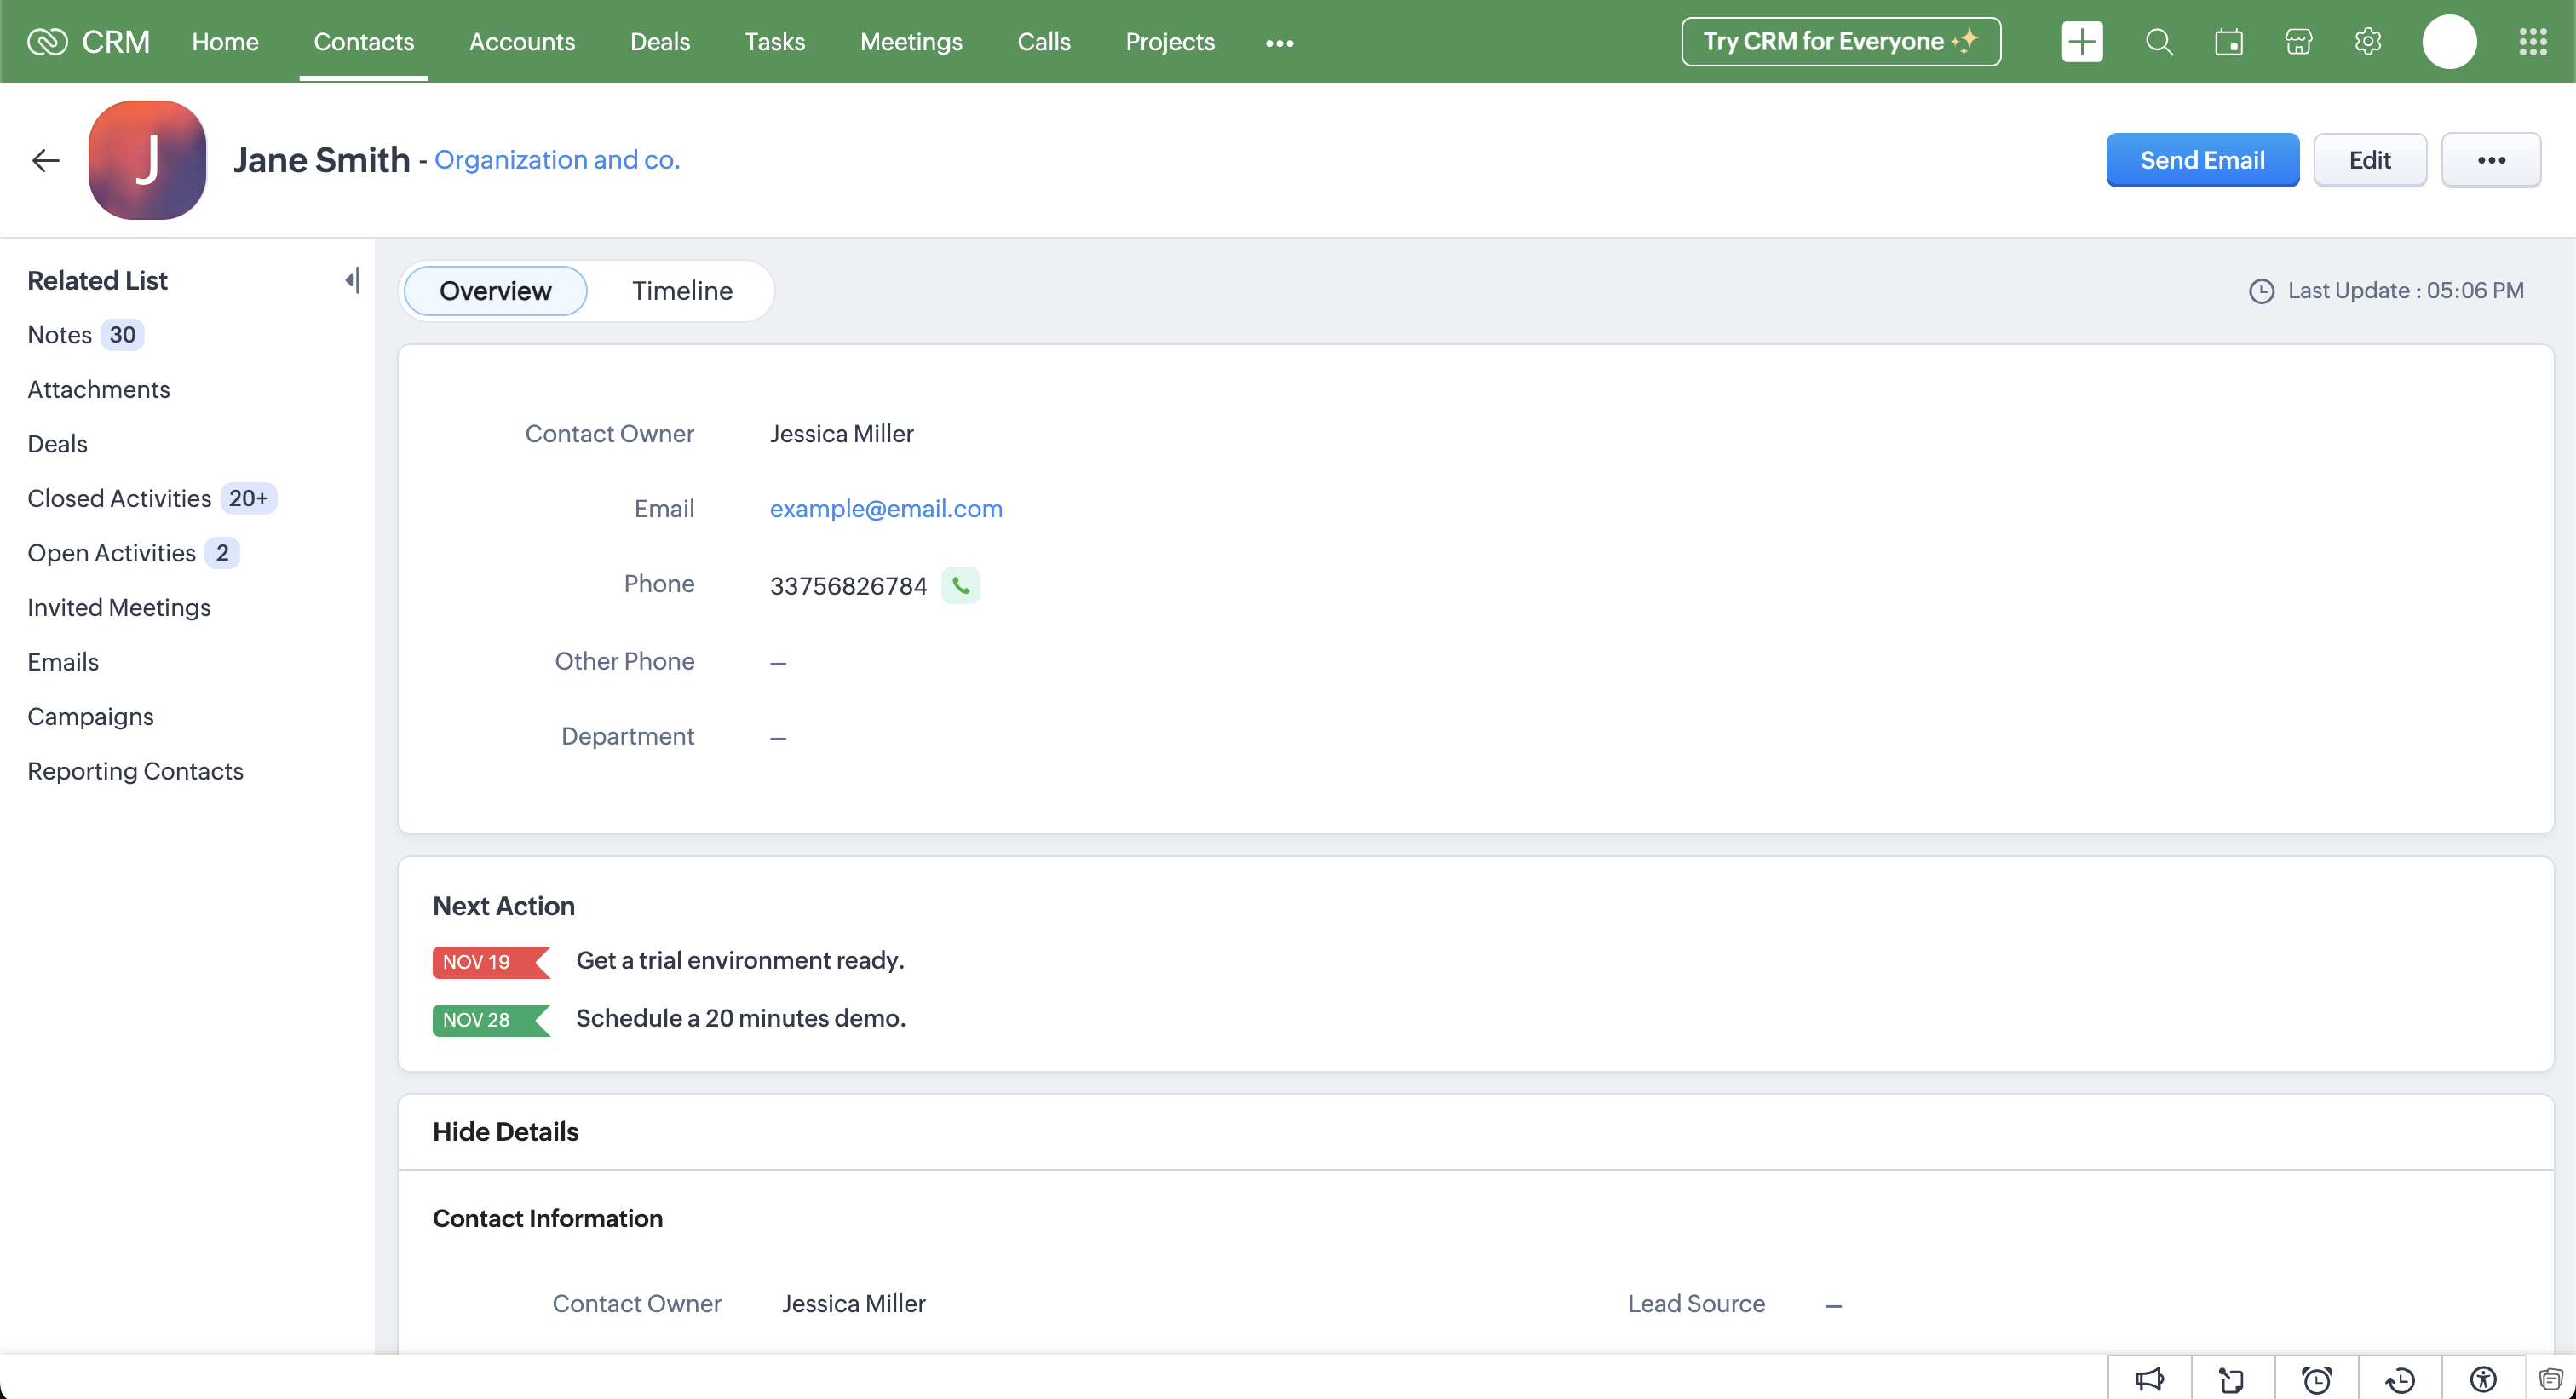The width and height of the screenshot is (2576, 1399).
Task: Call the phone number with green phone icon
Action: tap(961, 585)
